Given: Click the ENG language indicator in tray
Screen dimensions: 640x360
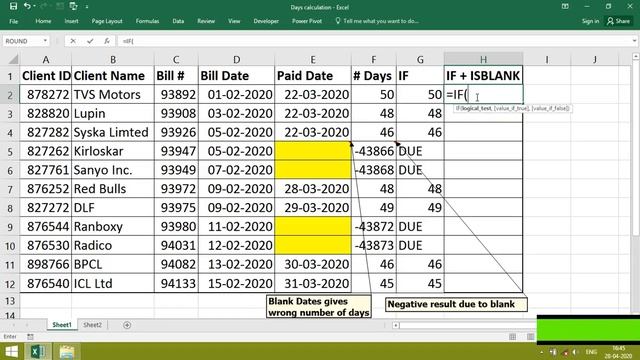Looking at the screenshot, I should coord(591,352).
